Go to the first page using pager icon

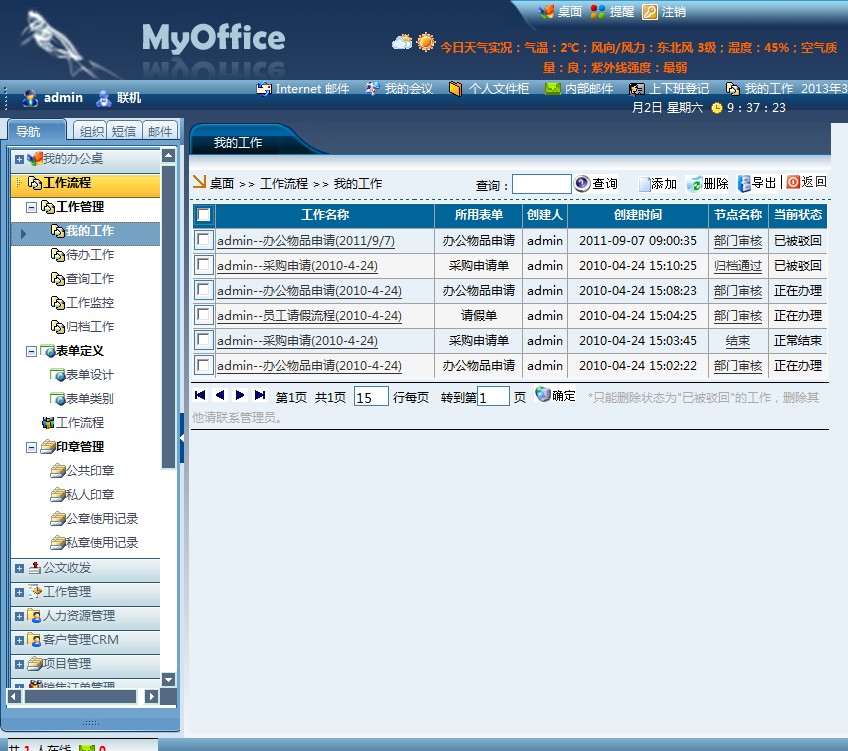(201, 396)
